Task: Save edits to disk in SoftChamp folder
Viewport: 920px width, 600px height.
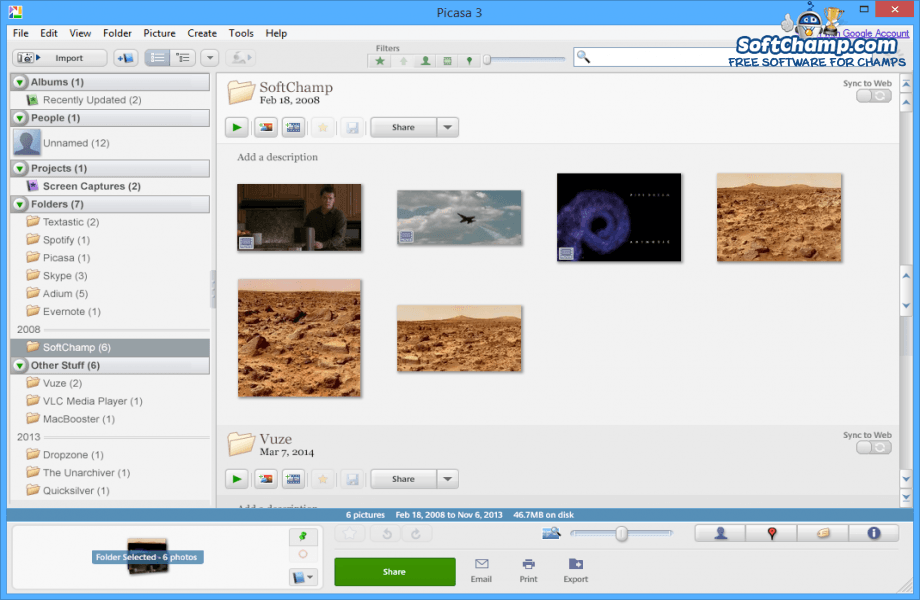Action: (x=352, y=127)
